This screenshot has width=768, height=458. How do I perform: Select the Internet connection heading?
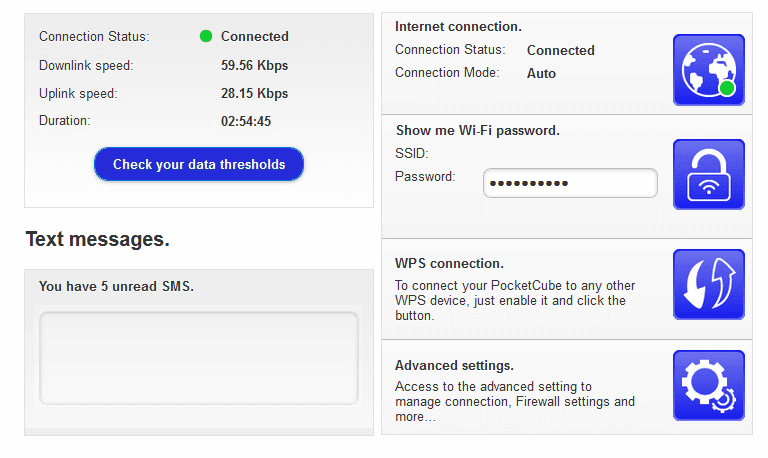click(x=458, y=26)
